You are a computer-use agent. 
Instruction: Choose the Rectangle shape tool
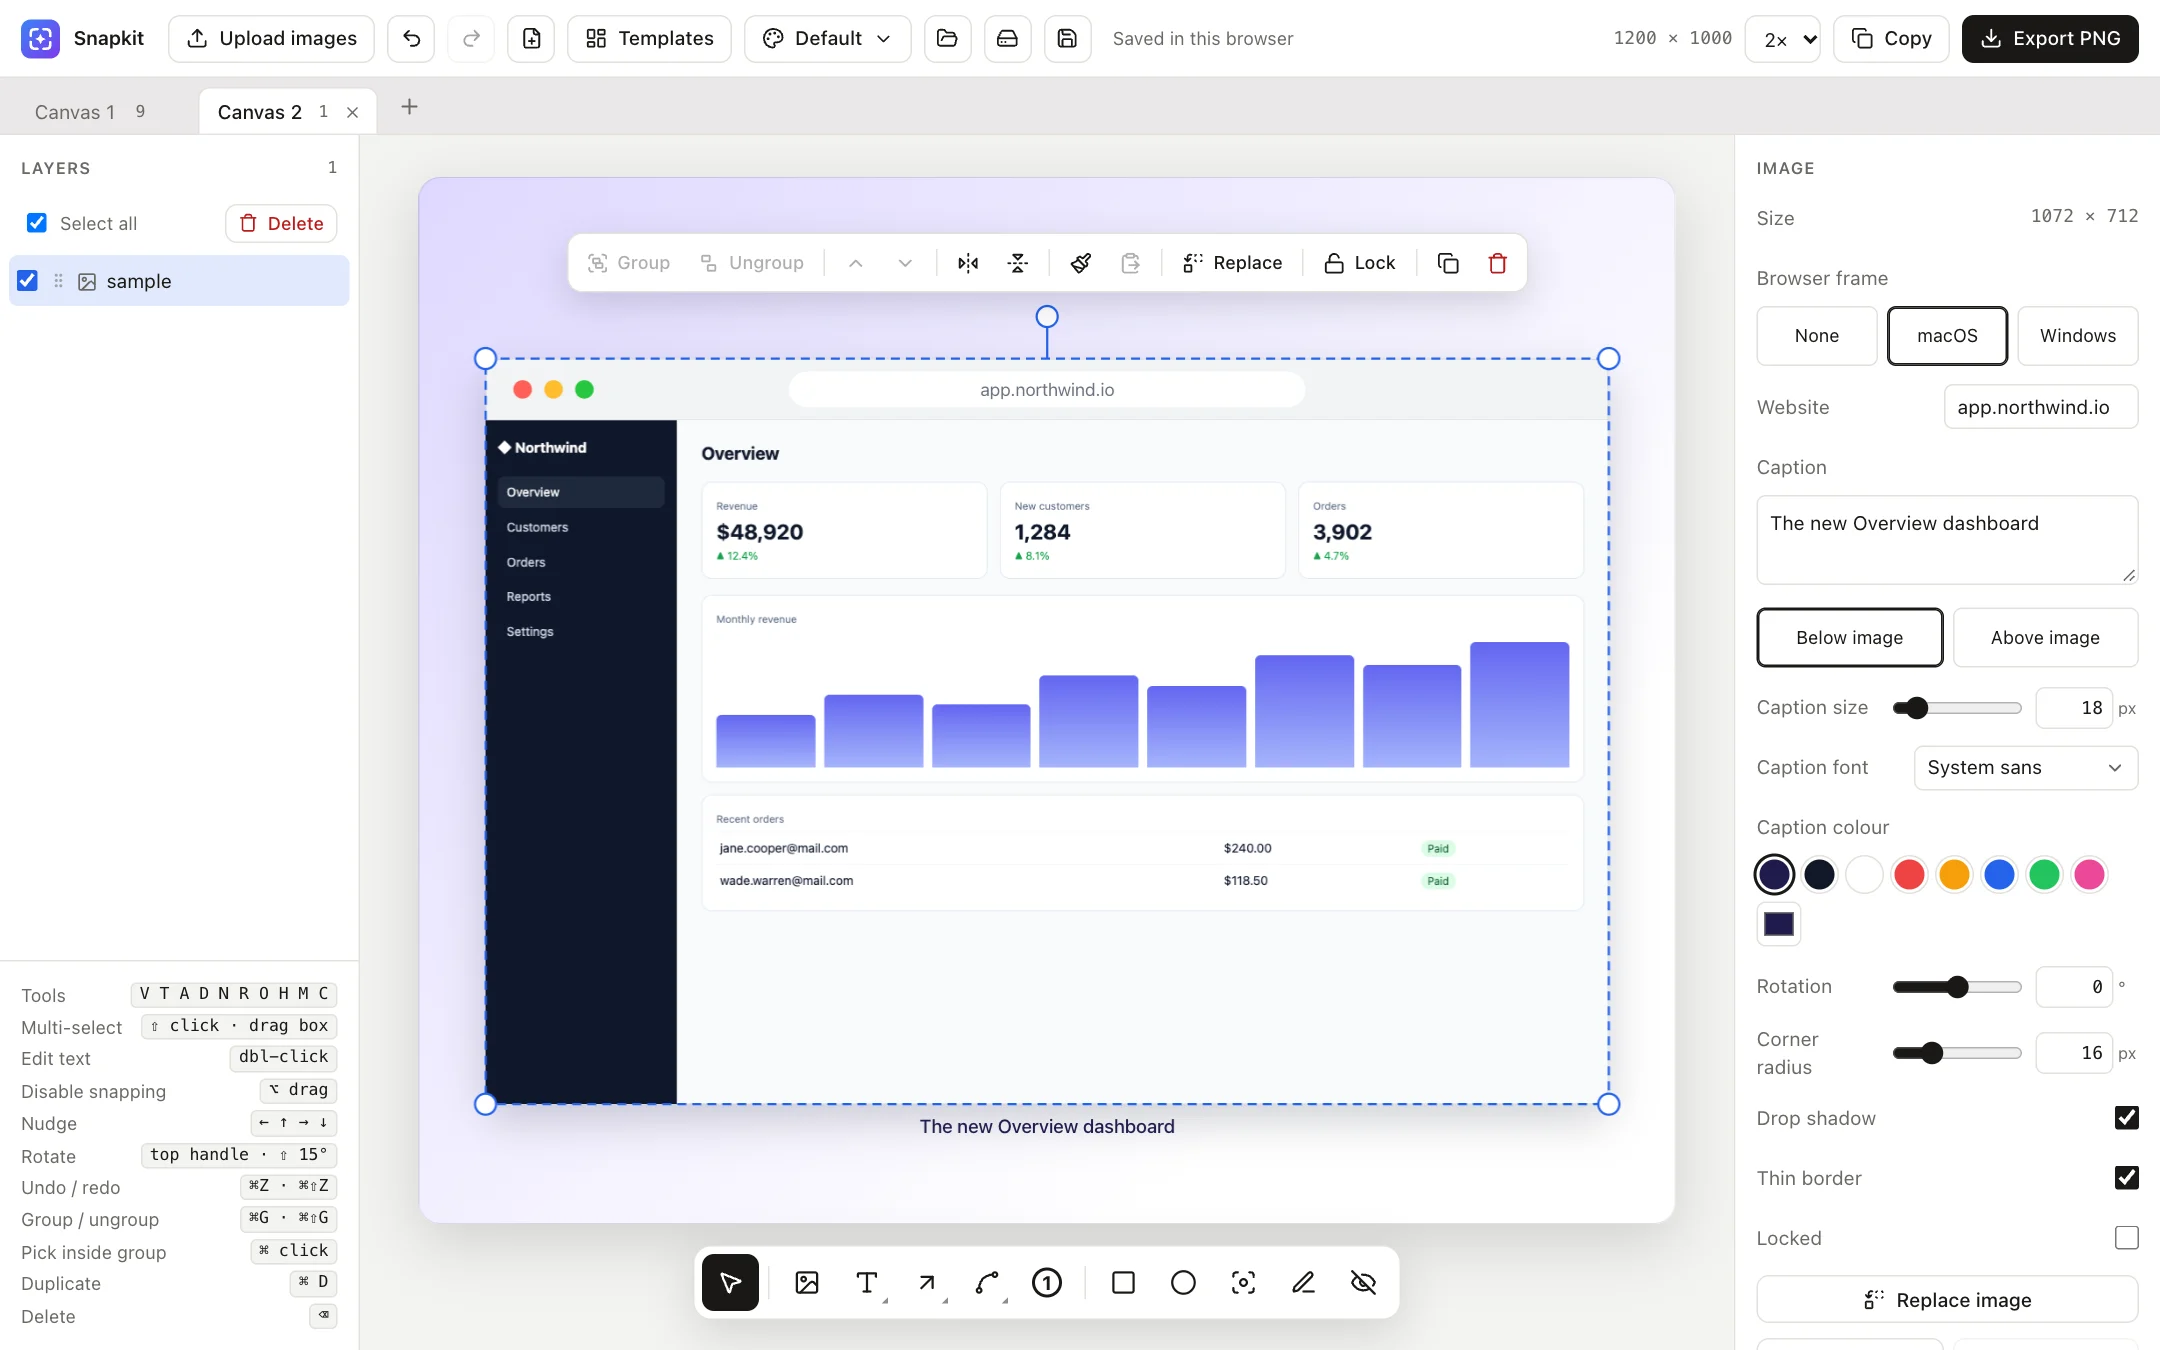point(1123,1283)
